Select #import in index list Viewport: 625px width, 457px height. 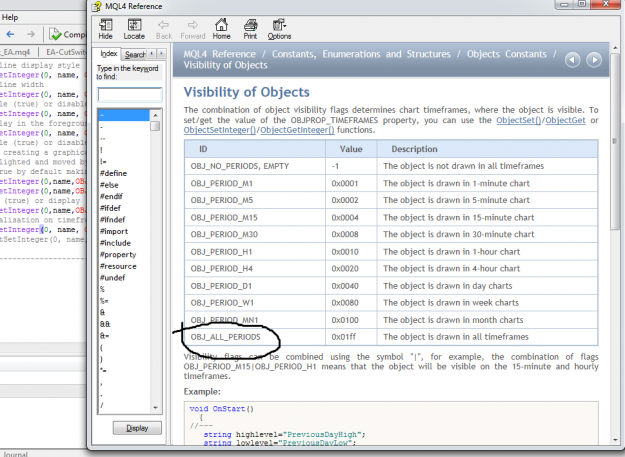[114, 231]
